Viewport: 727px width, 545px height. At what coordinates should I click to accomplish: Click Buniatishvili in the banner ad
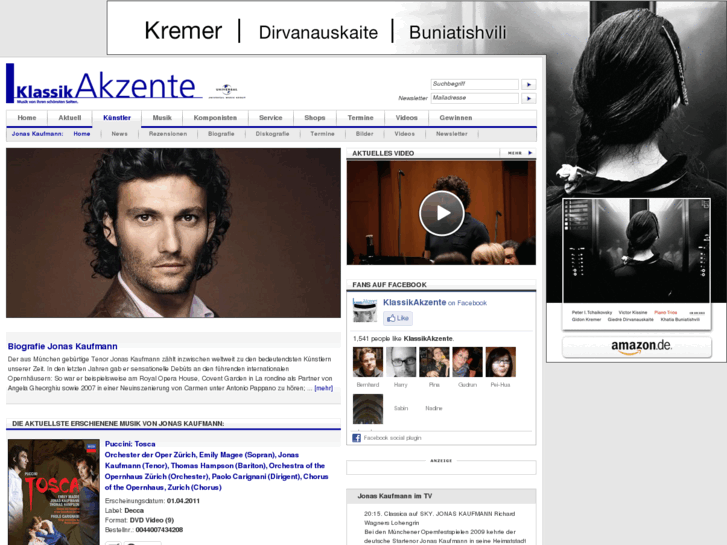[x=458, y=32]
